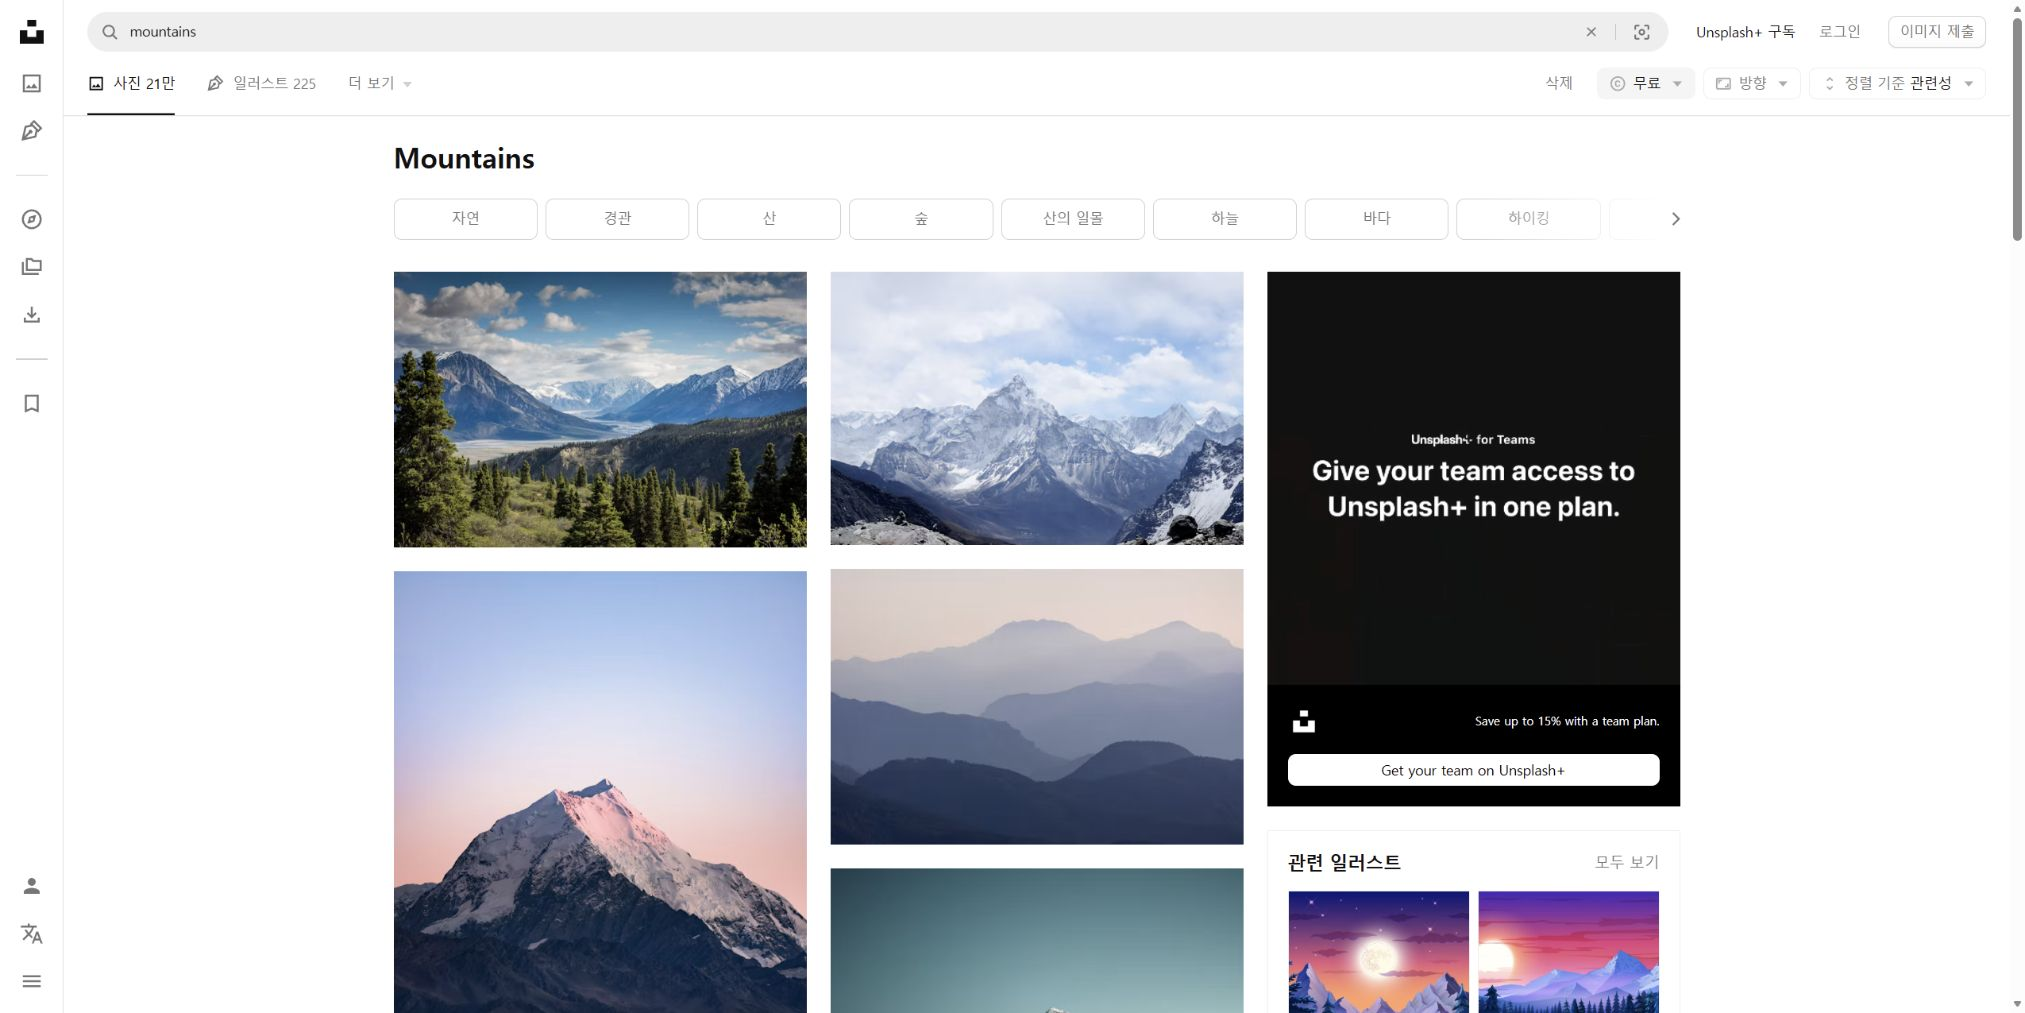Click the magnifier search icon
The width and height of the screenshot is (2025, 1013).
pos(110,32)
